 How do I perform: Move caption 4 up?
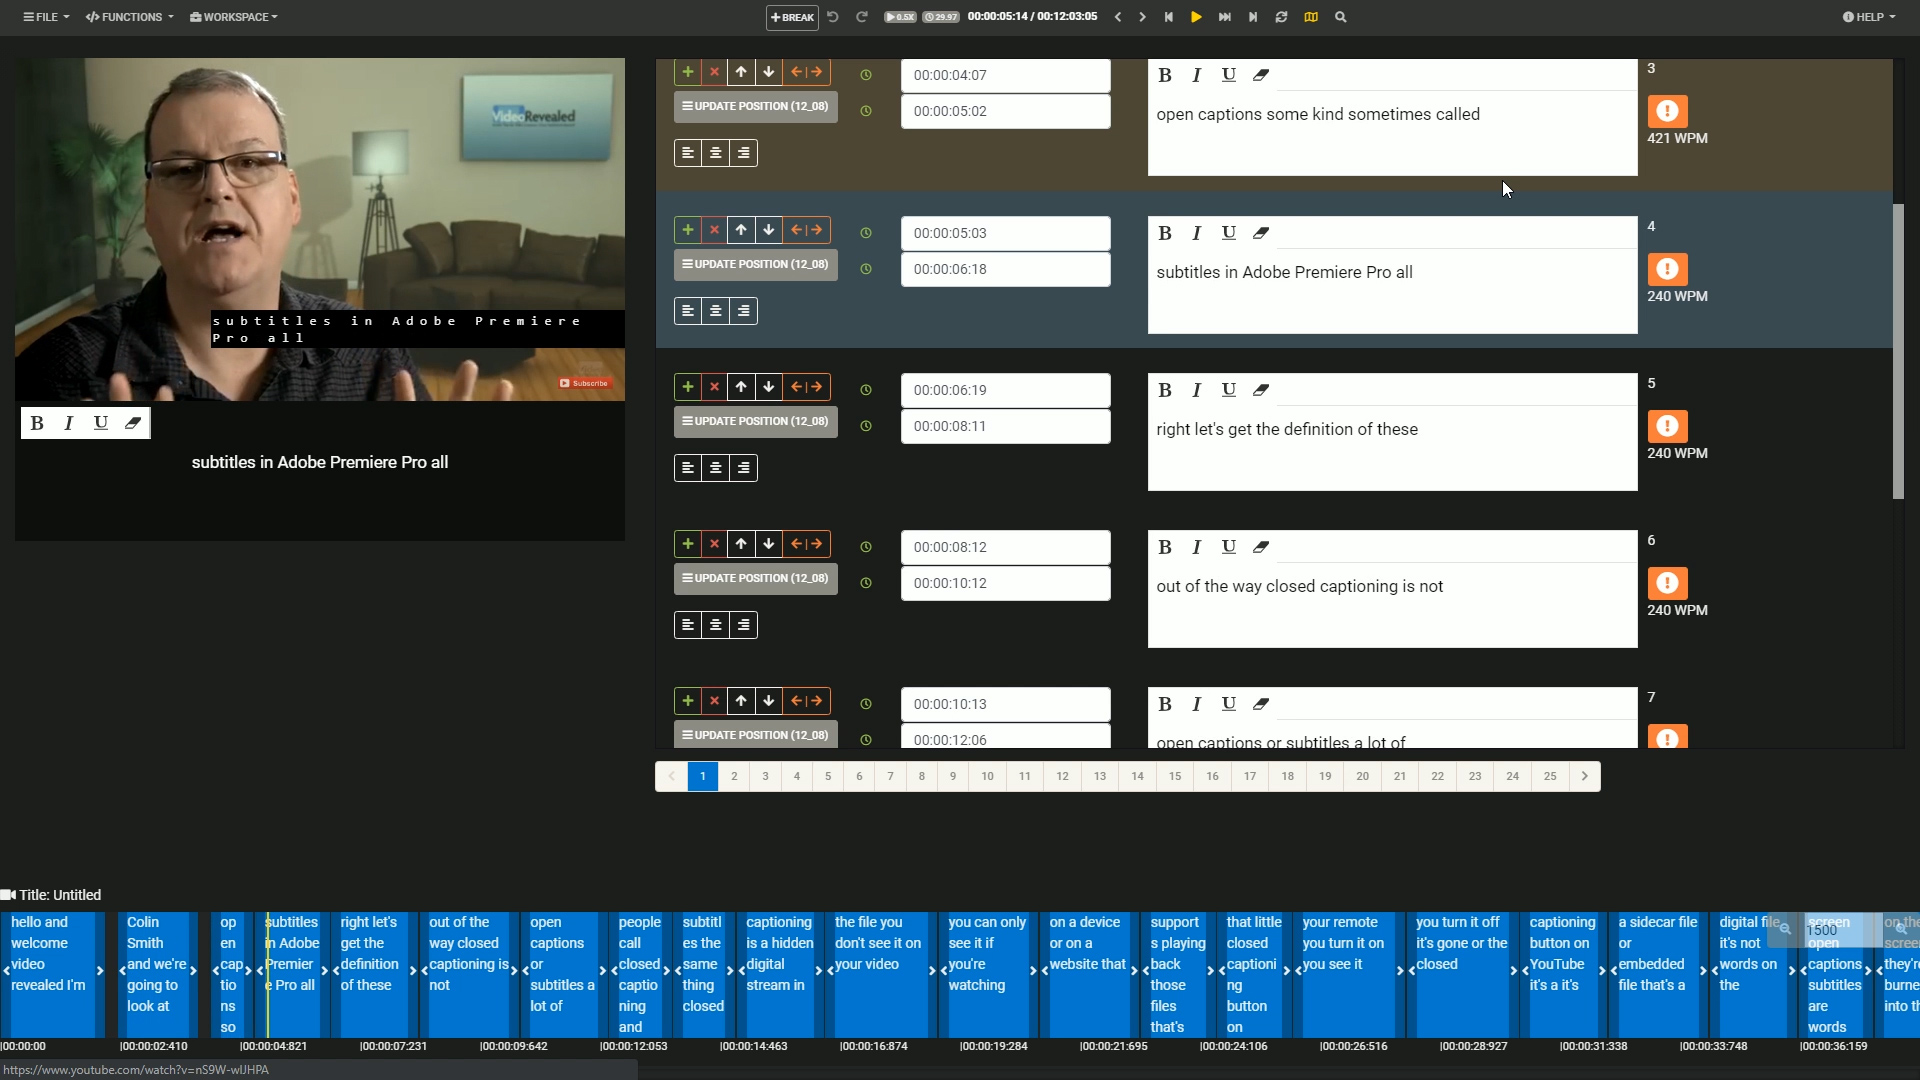741,230
